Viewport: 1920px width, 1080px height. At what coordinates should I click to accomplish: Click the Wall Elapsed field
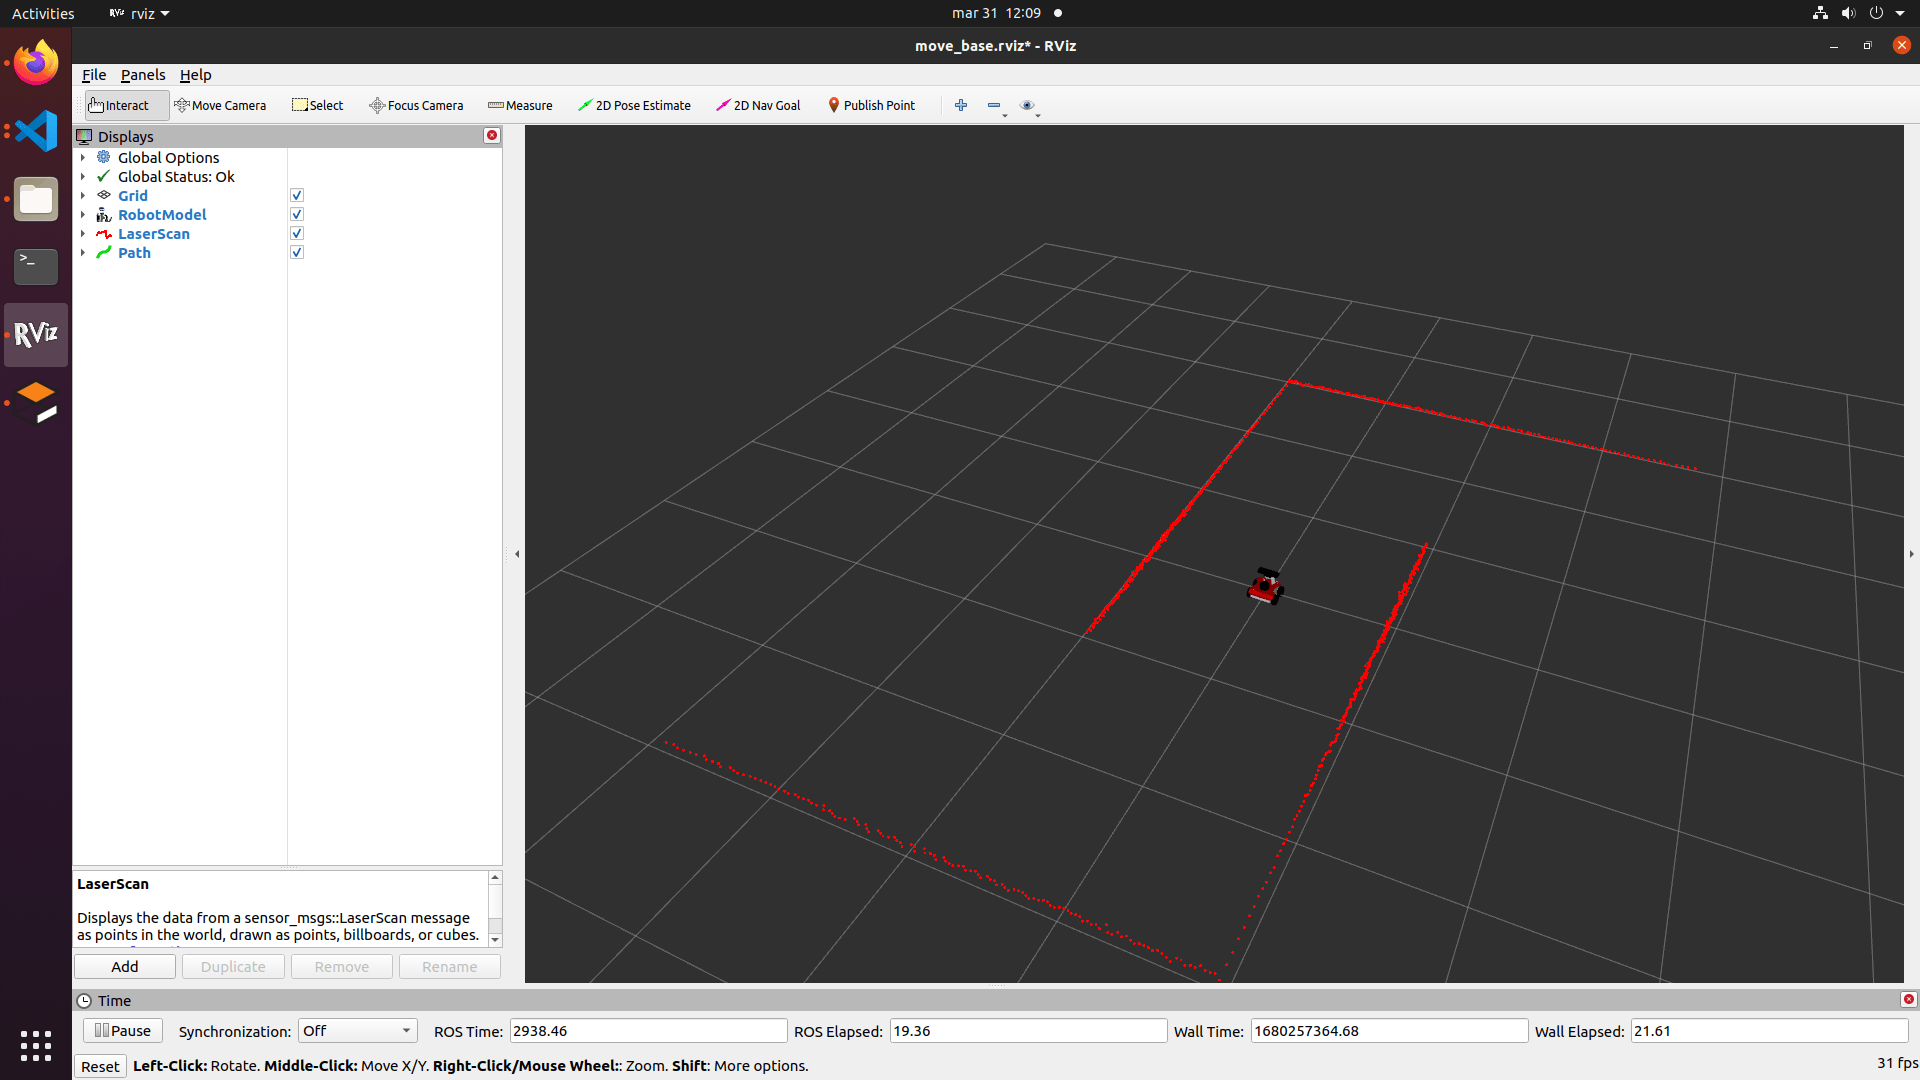click(1769, 1031)
